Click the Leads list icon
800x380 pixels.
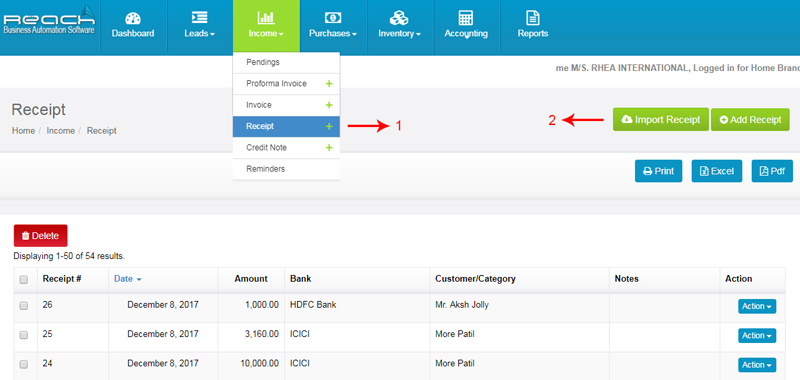199,18
